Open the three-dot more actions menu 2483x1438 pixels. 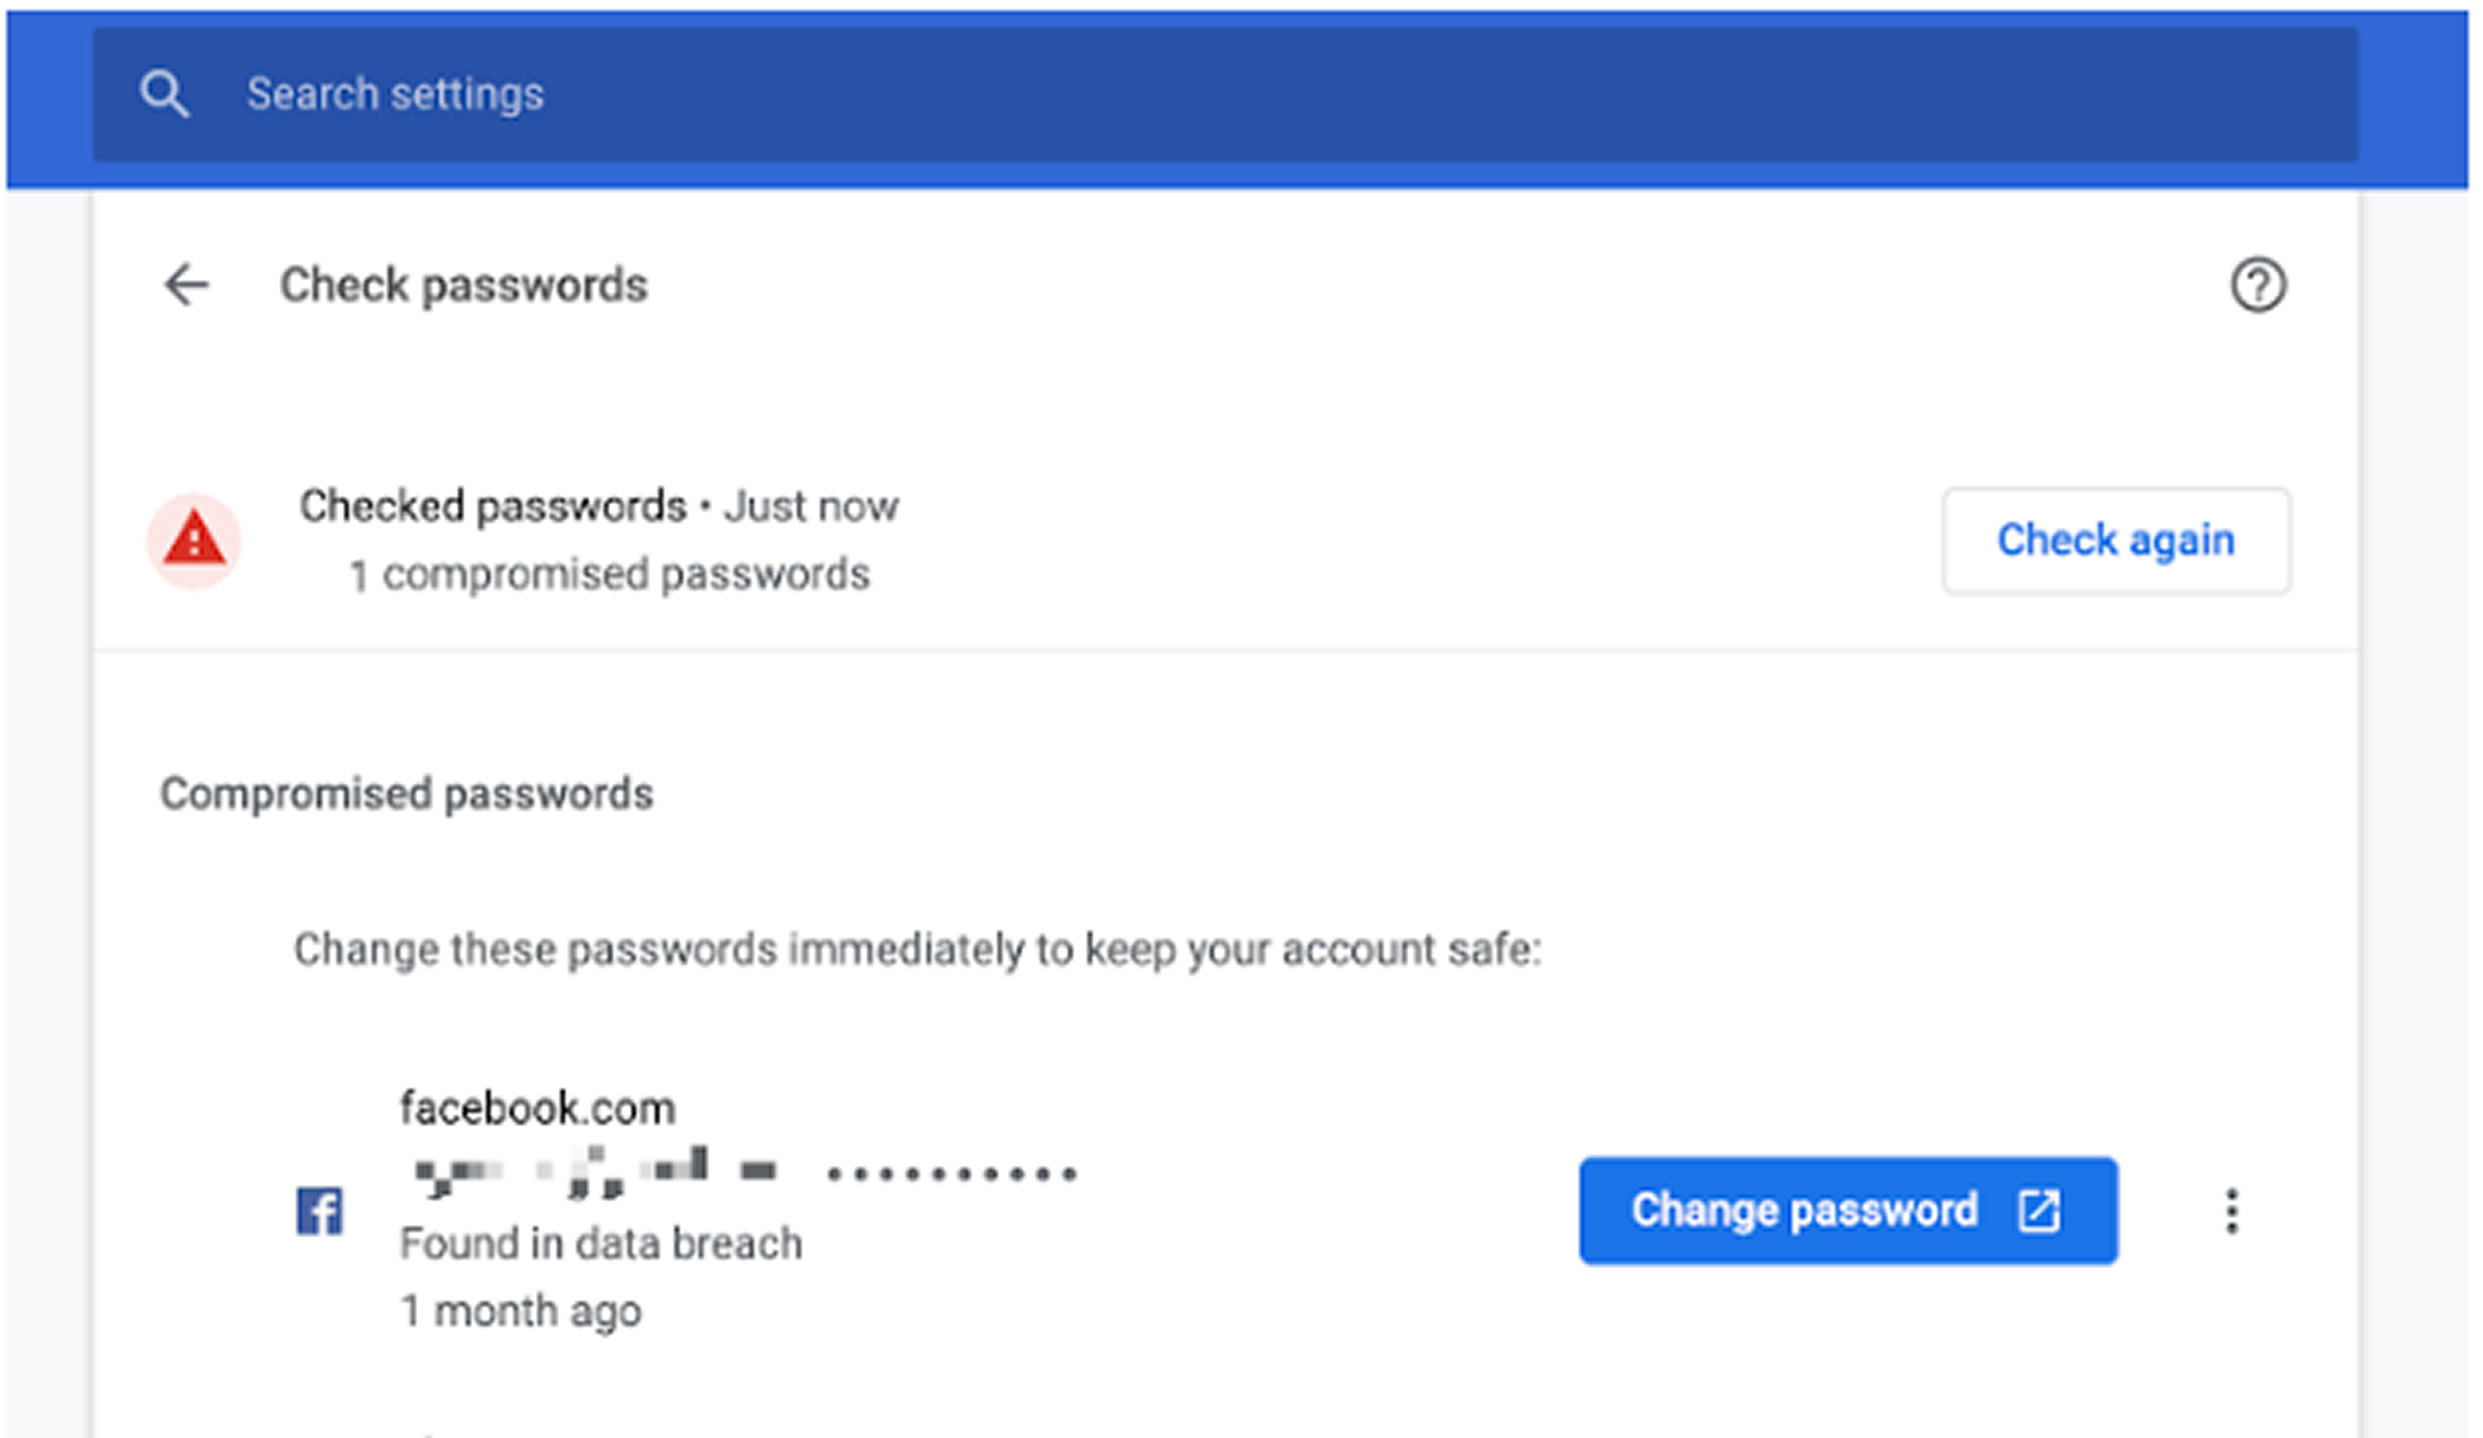[x=2232, y=1211]
